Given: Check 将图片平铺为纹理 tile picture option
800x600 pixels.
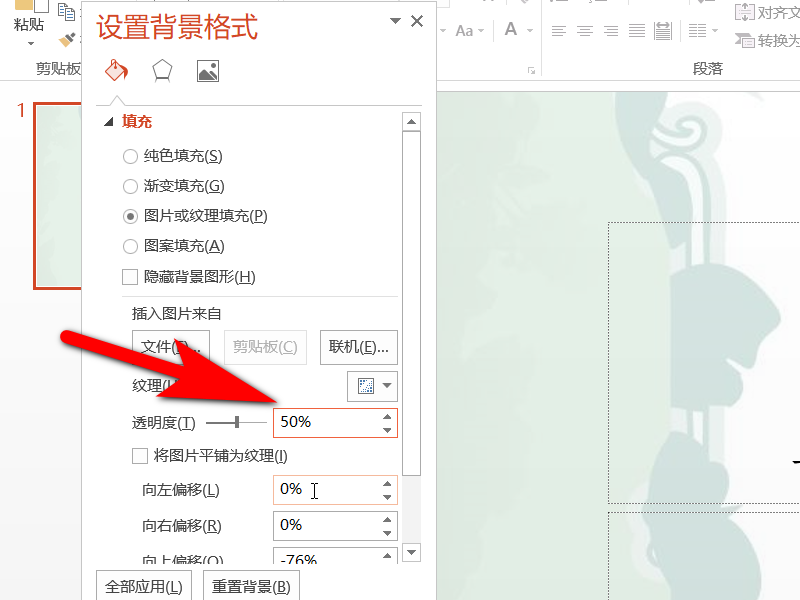Looking at the screenshot, I should 138,456.
